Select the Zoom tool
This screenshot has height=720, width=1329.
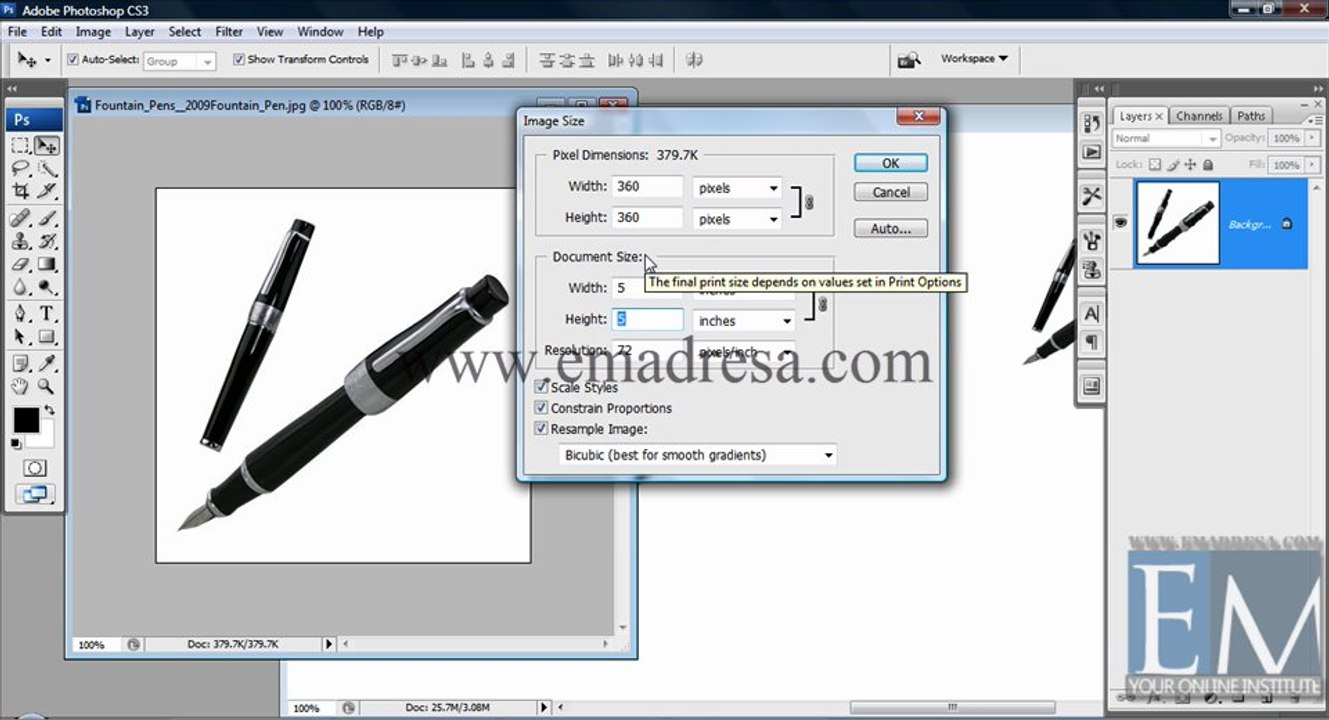47,386
